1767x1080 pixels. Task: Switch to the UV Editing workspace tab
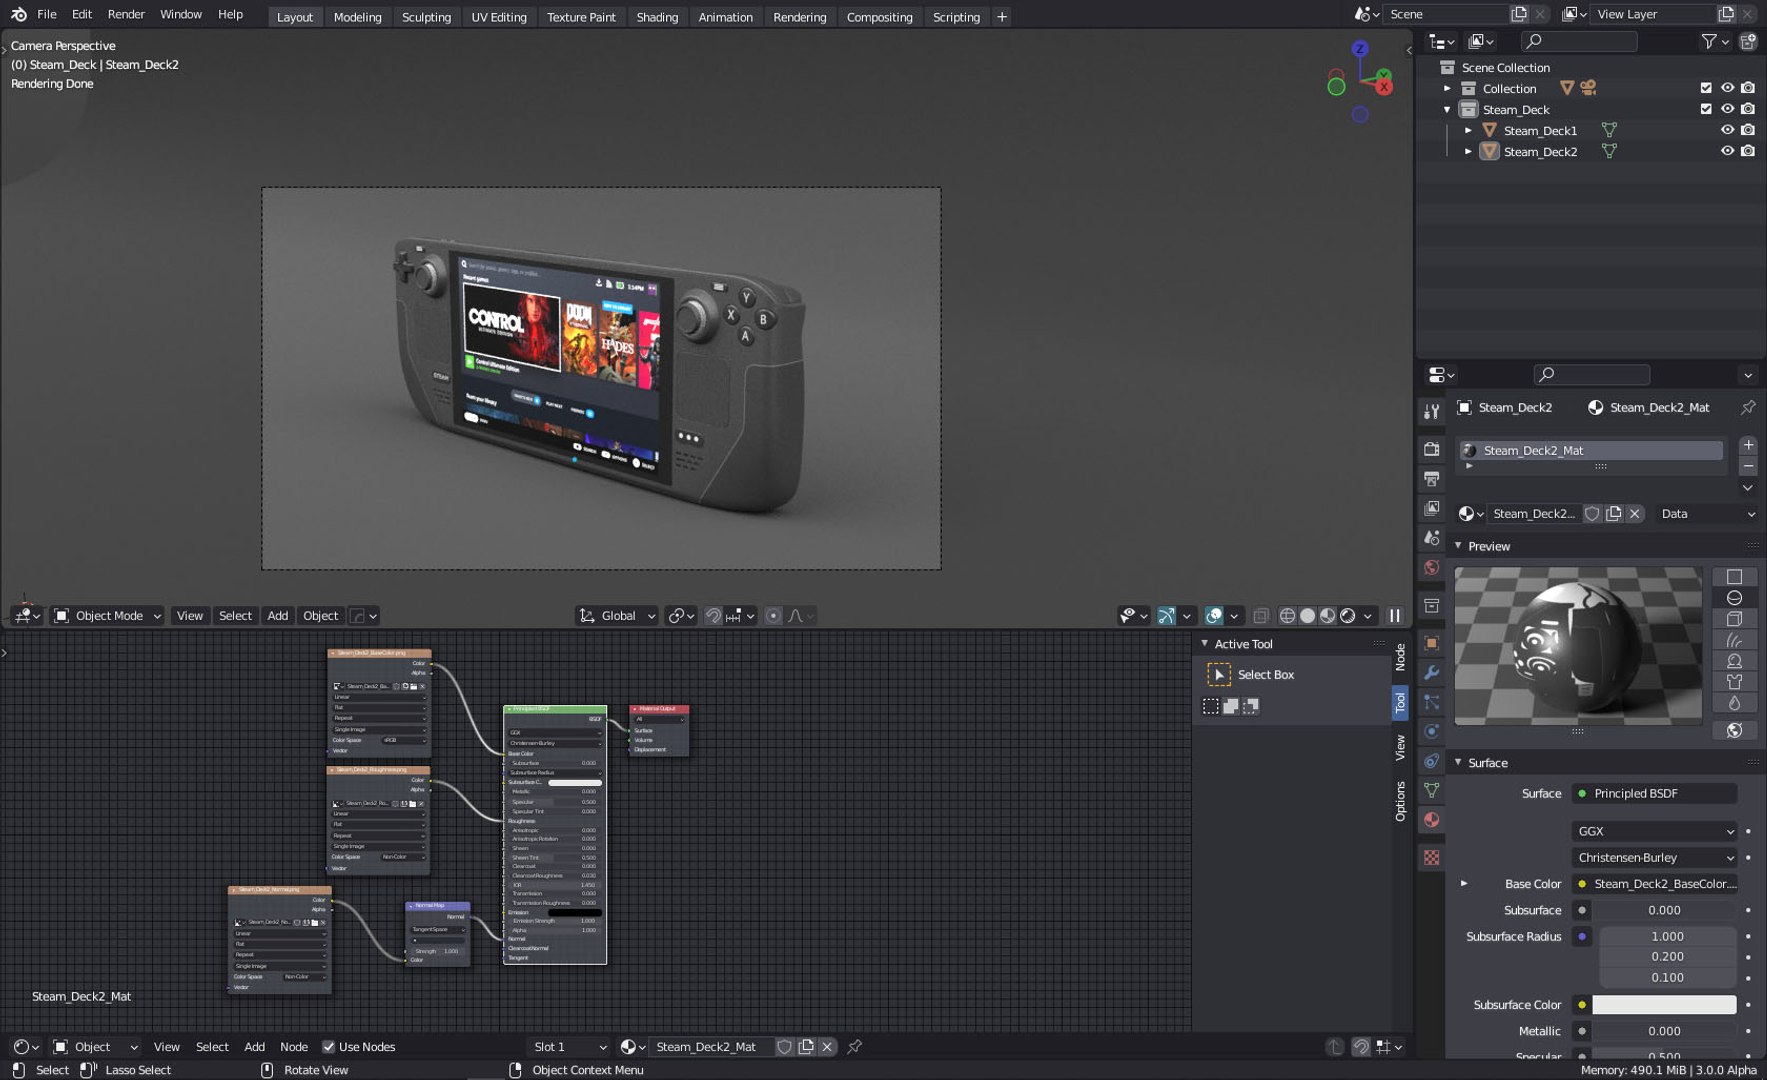click(499, 17)
